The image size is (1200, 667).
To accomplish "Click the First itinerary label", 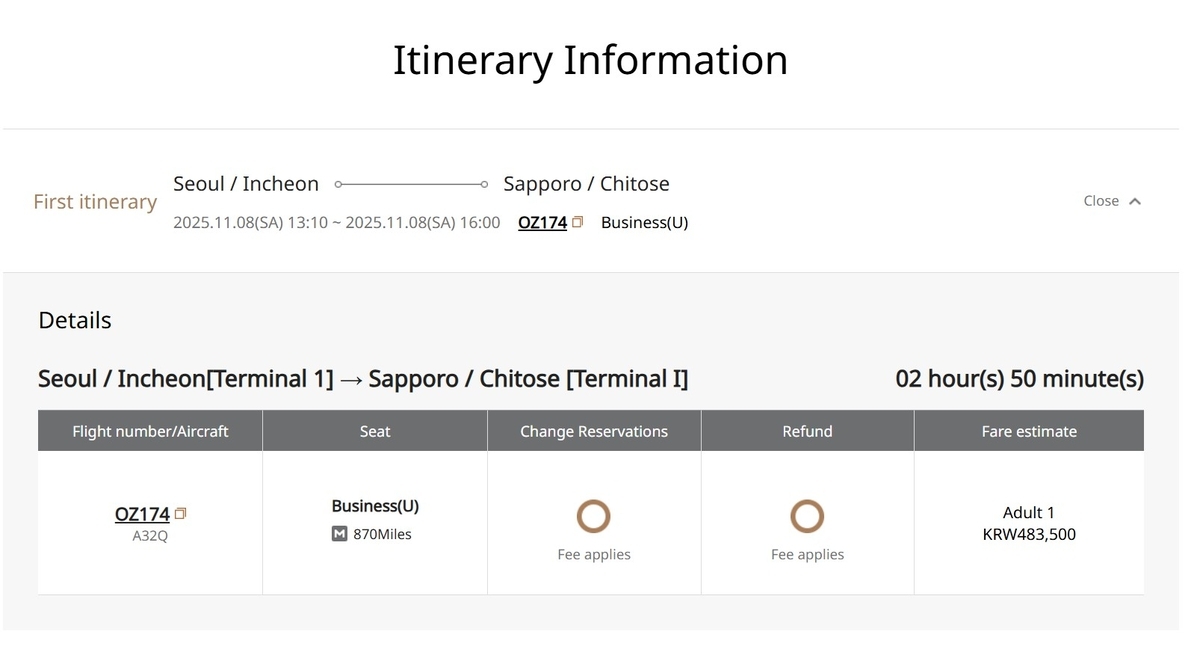I will point(95,202).
